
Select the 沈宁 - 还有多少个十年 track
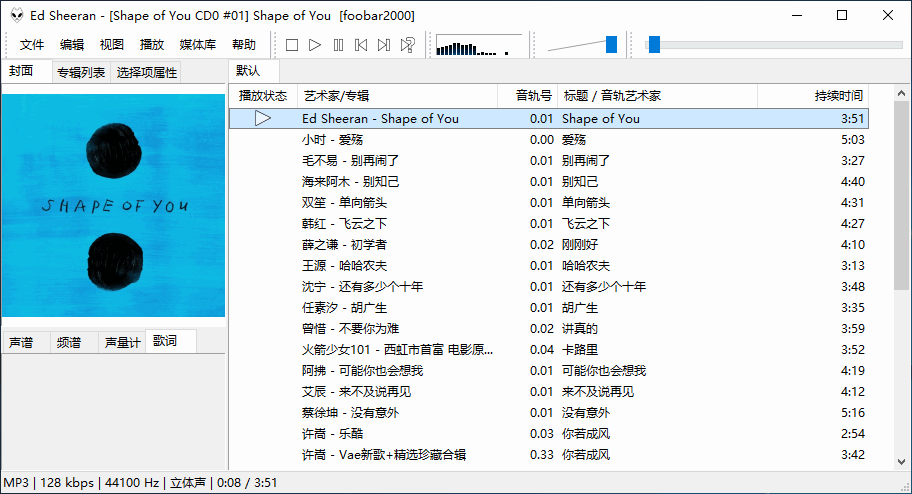pos(549,287)
